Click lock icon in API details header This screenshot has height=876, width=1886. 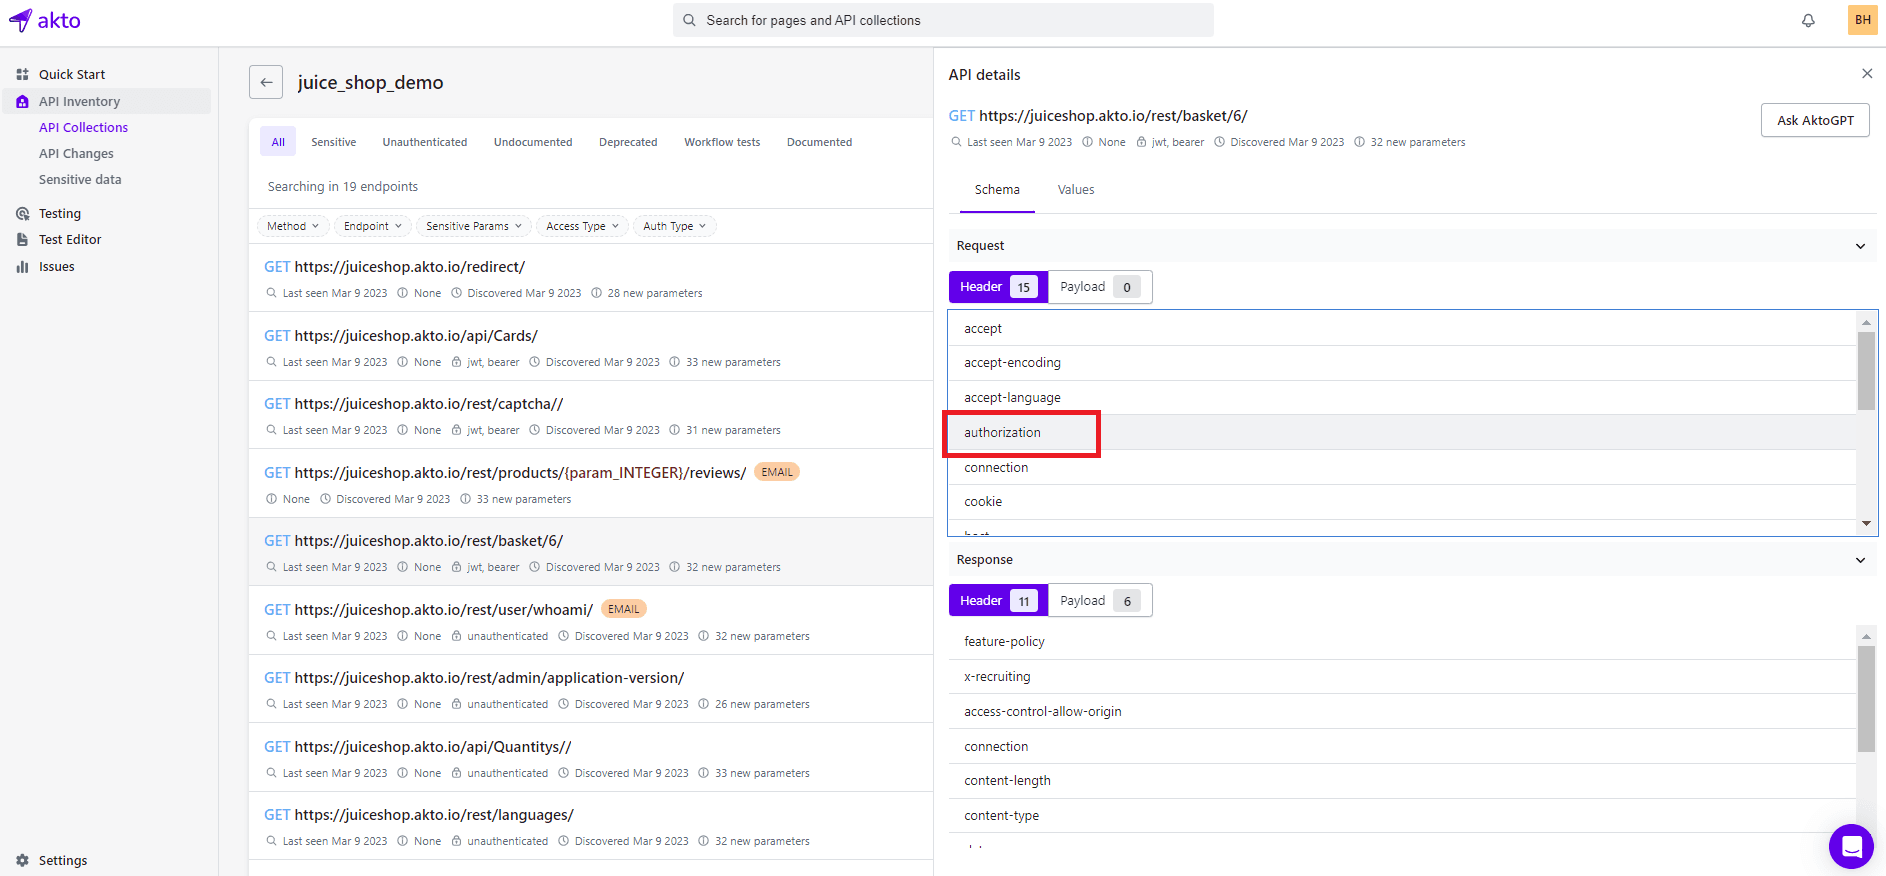point(1141,142)
